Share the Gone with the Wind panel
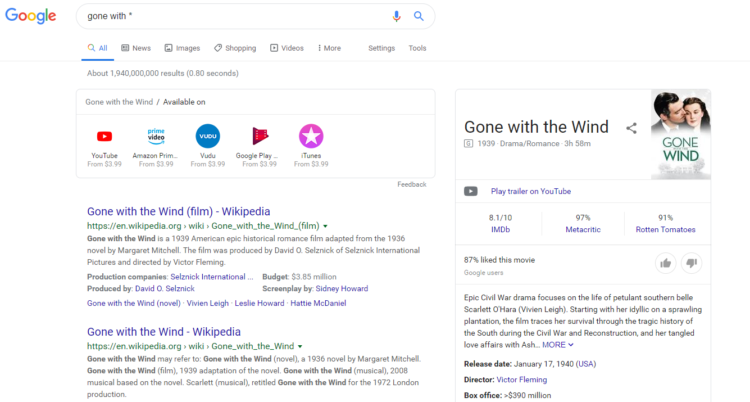This screenshot has height=402, width=750. click(631, 128)
